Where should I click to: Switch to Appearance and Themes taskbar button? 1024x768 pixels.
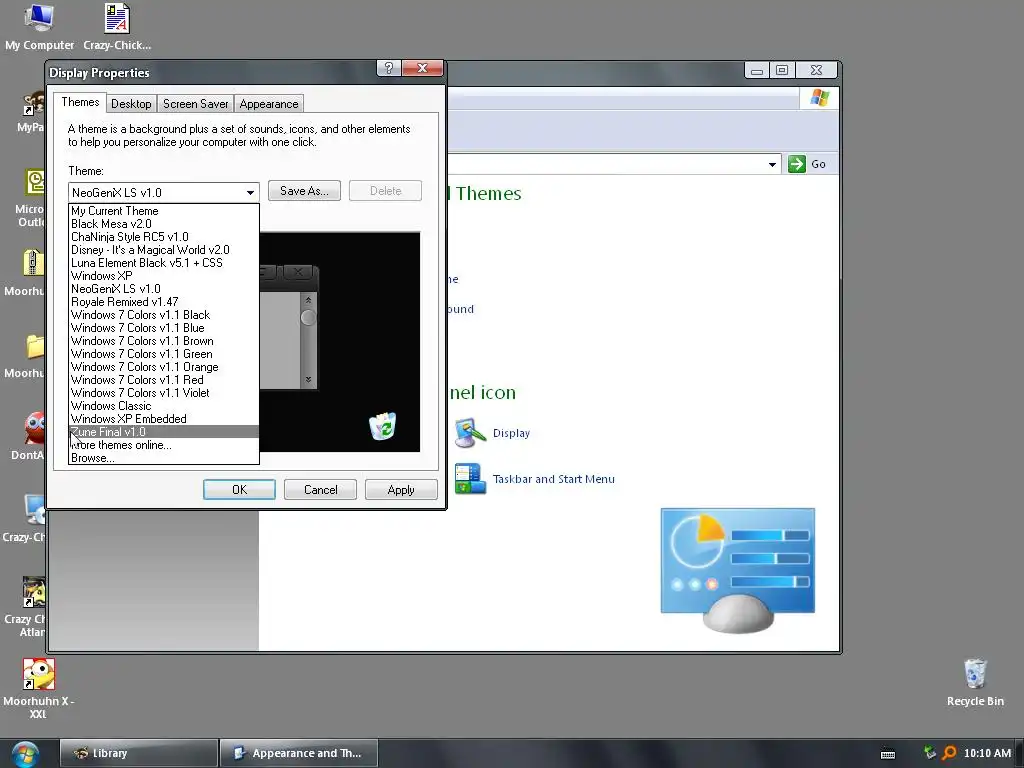(x=299, y=753)
